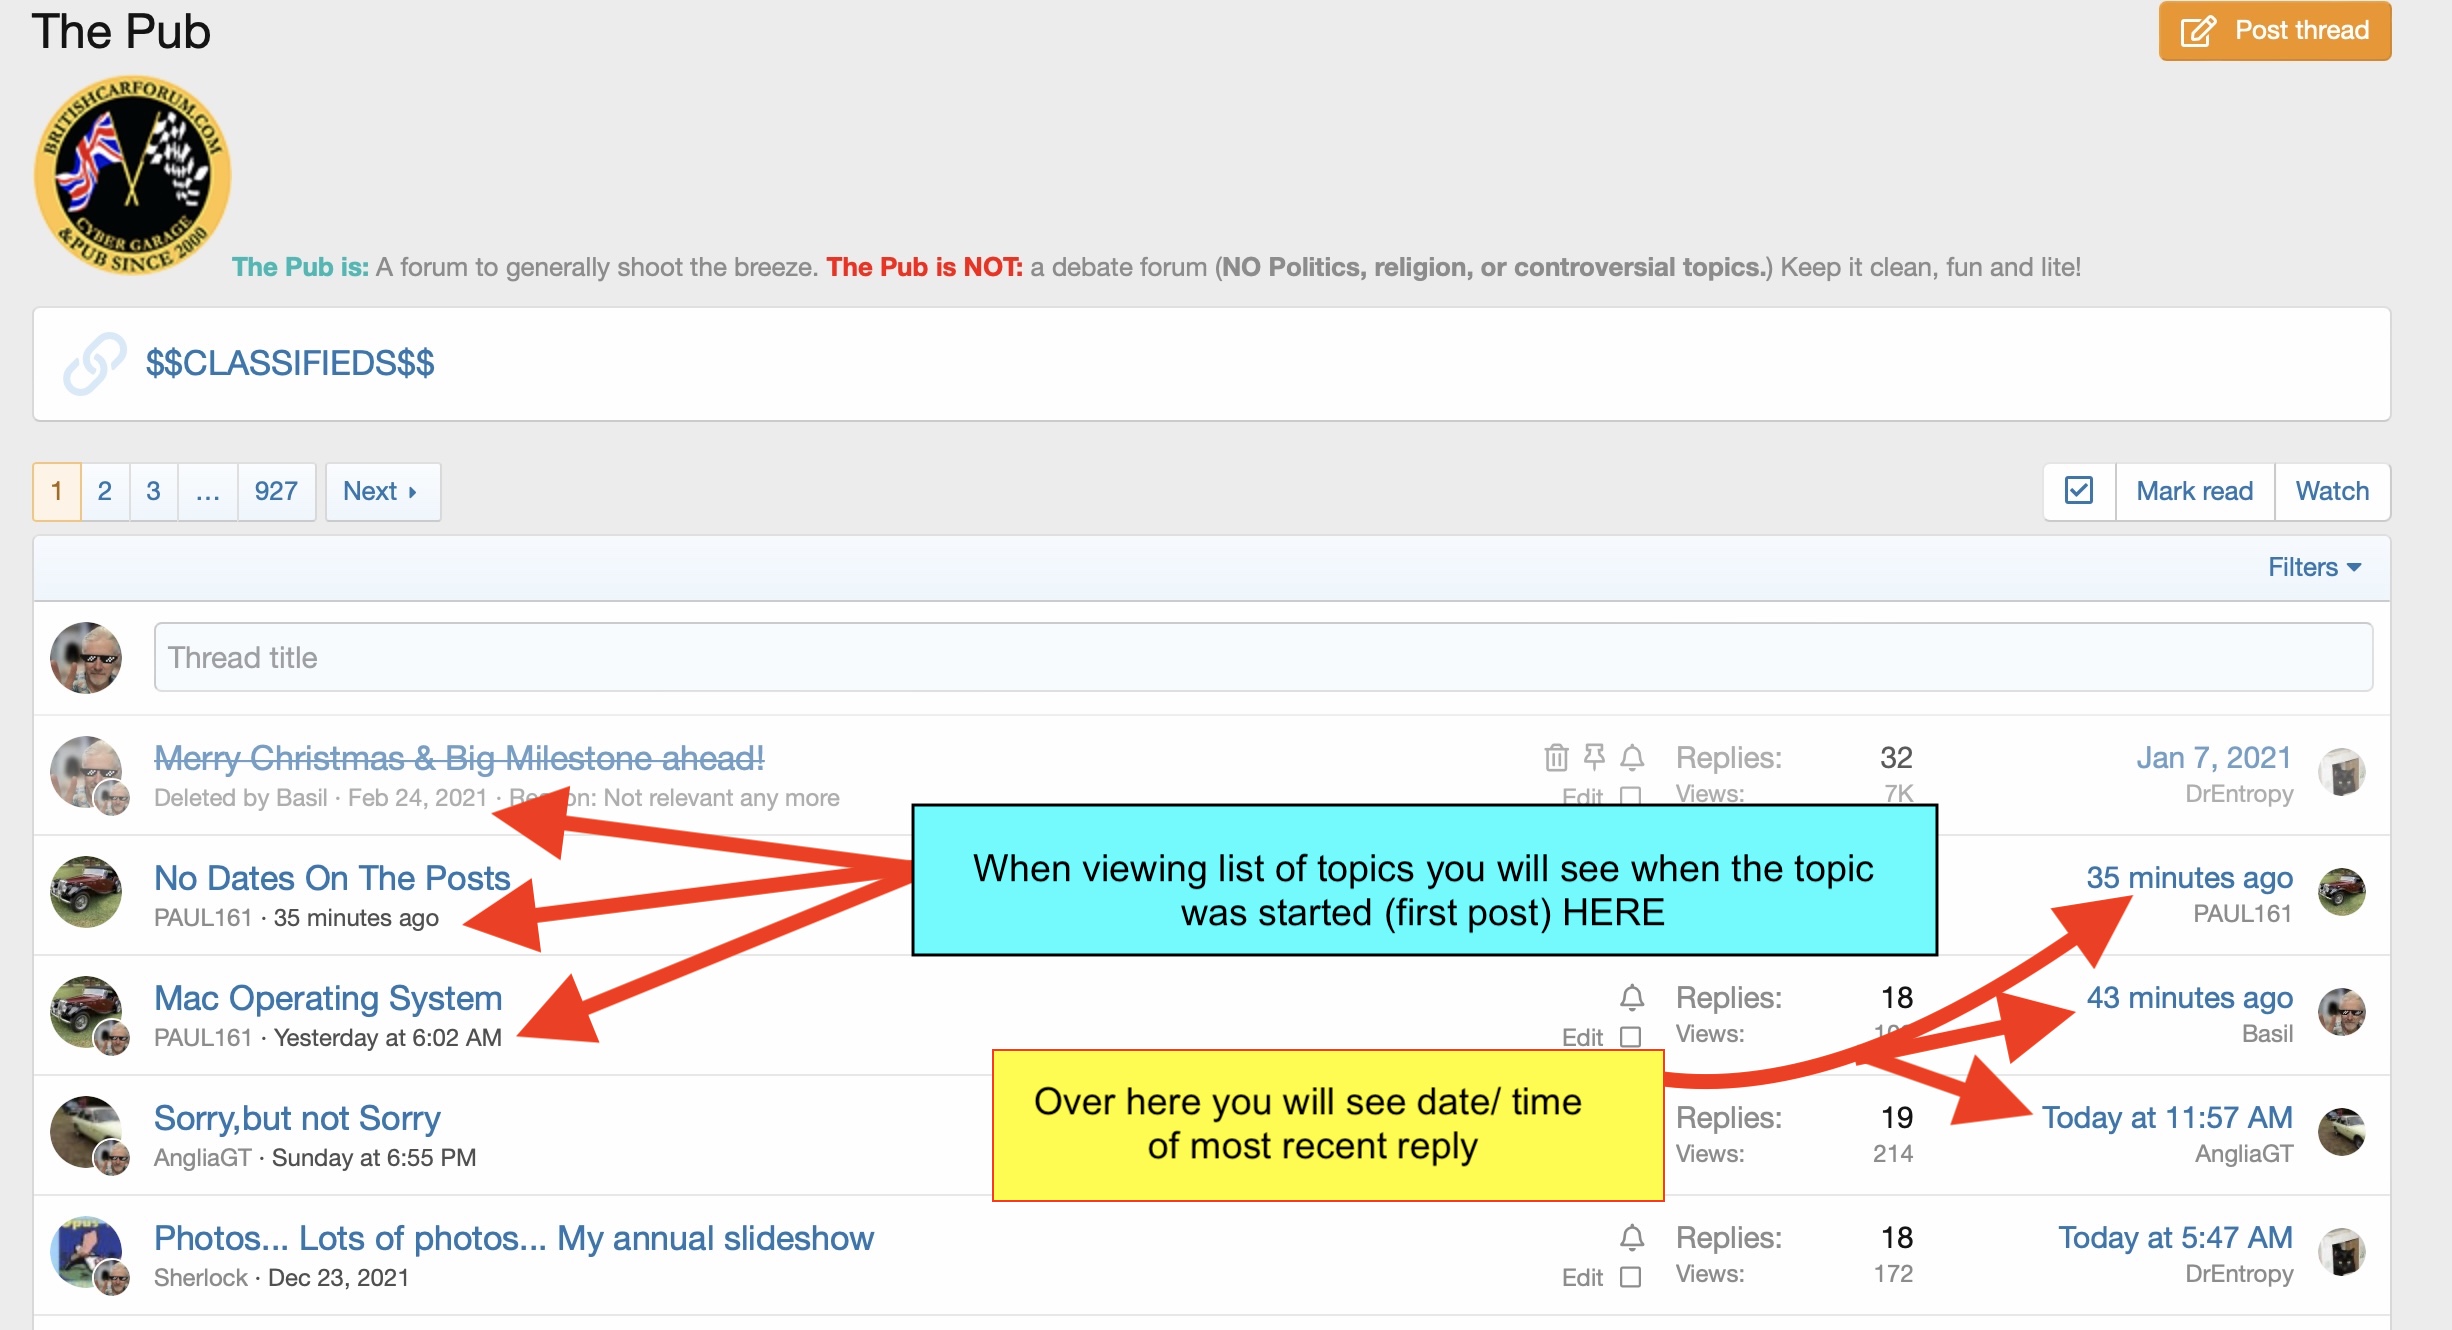Click the Post thread pencil icon
The height and width of the screenshot is (1330, 2452).
[2198, 31]
